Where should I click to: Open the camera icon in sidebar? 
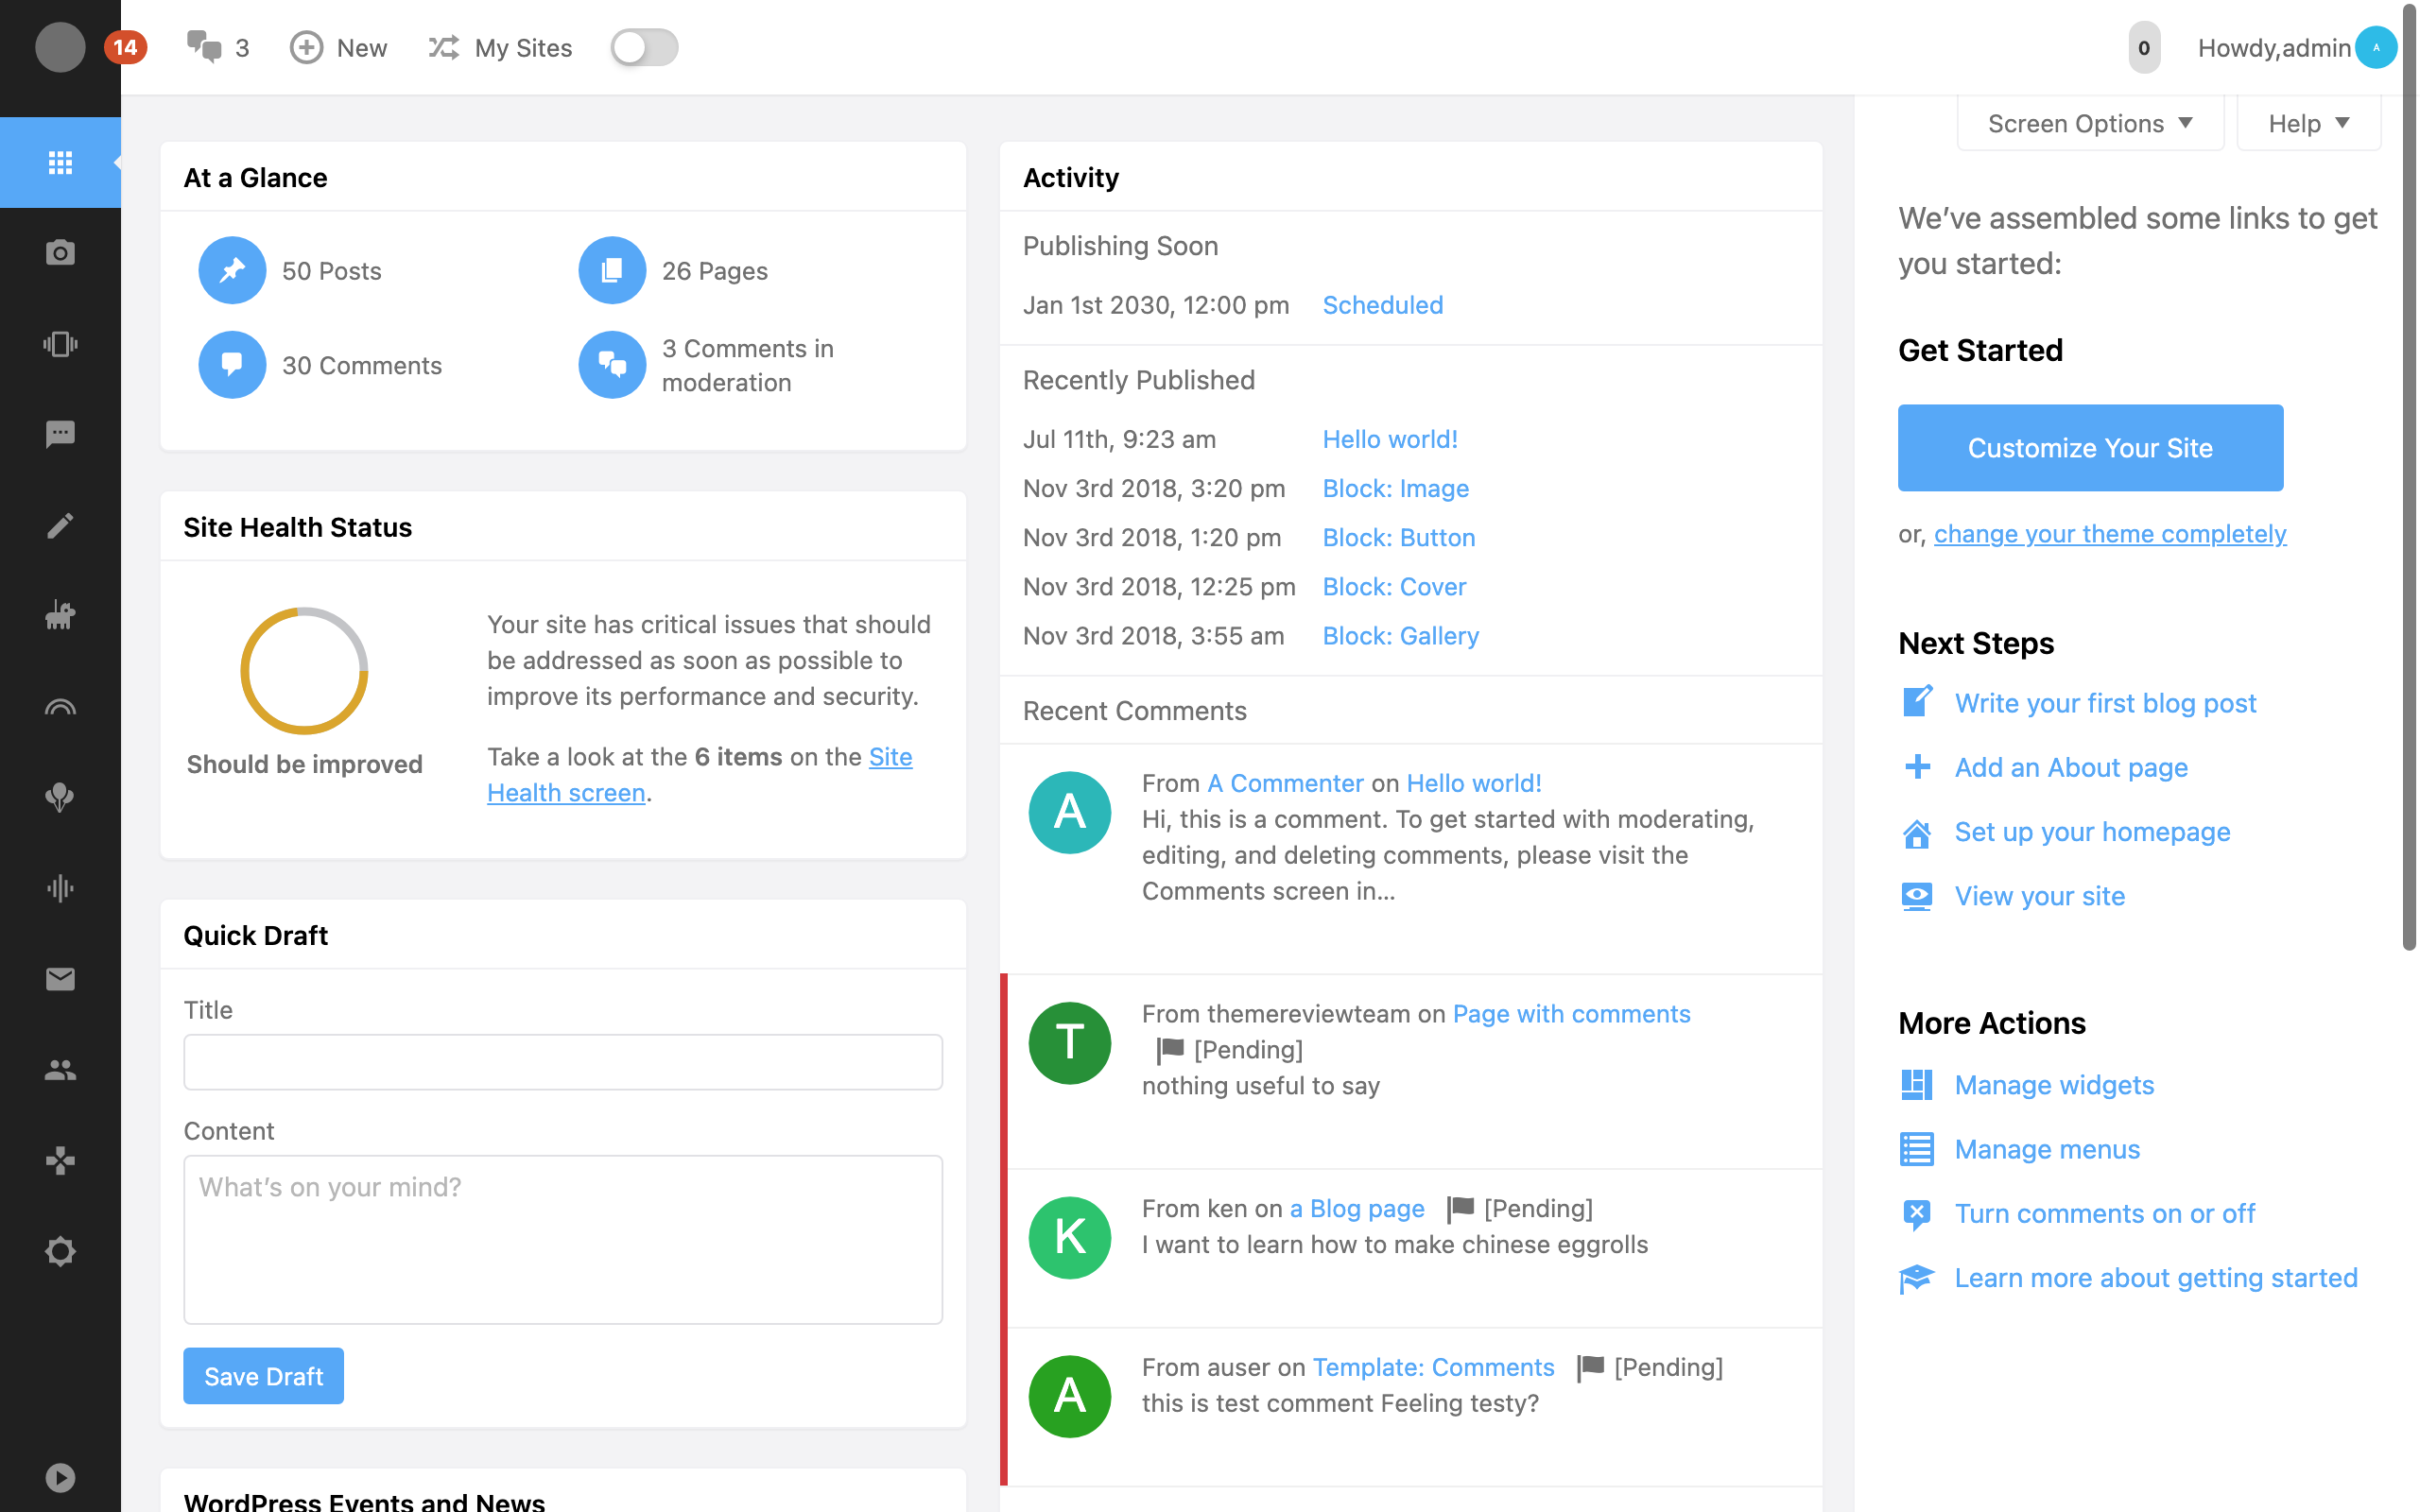tap(60, 252)
